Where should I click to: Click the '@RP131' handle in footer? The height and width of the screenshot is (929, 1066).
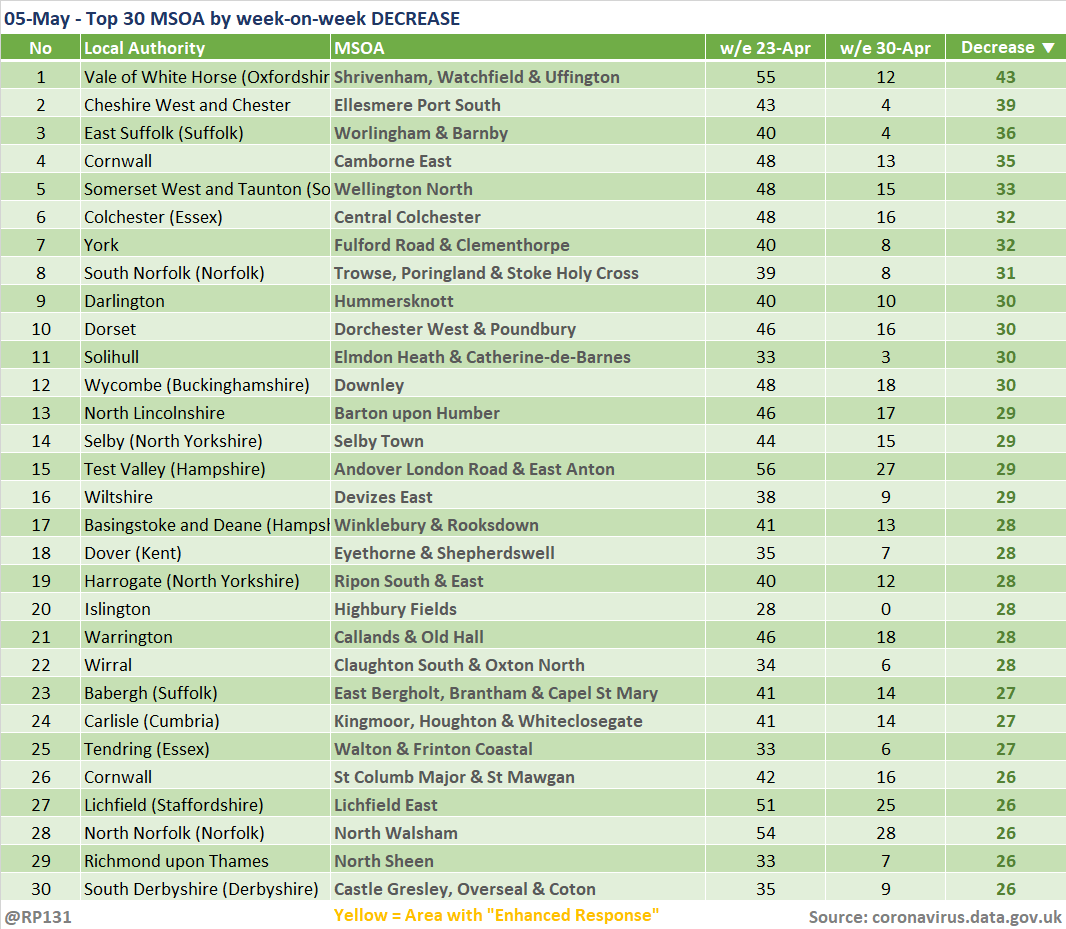pyautogui.click(x=37, y=917)
